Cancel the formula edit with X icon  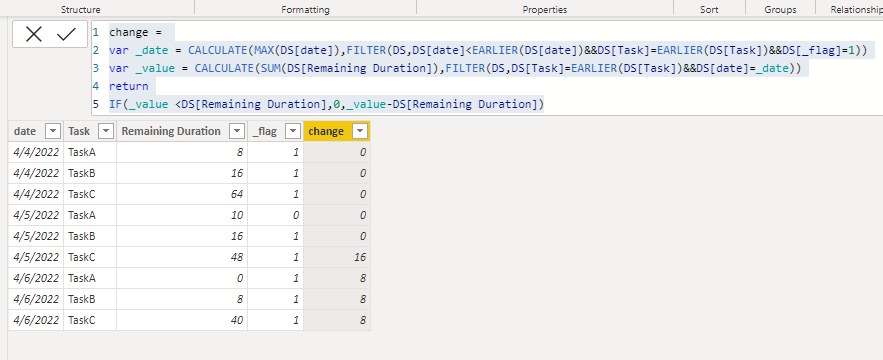pos(34,34)
